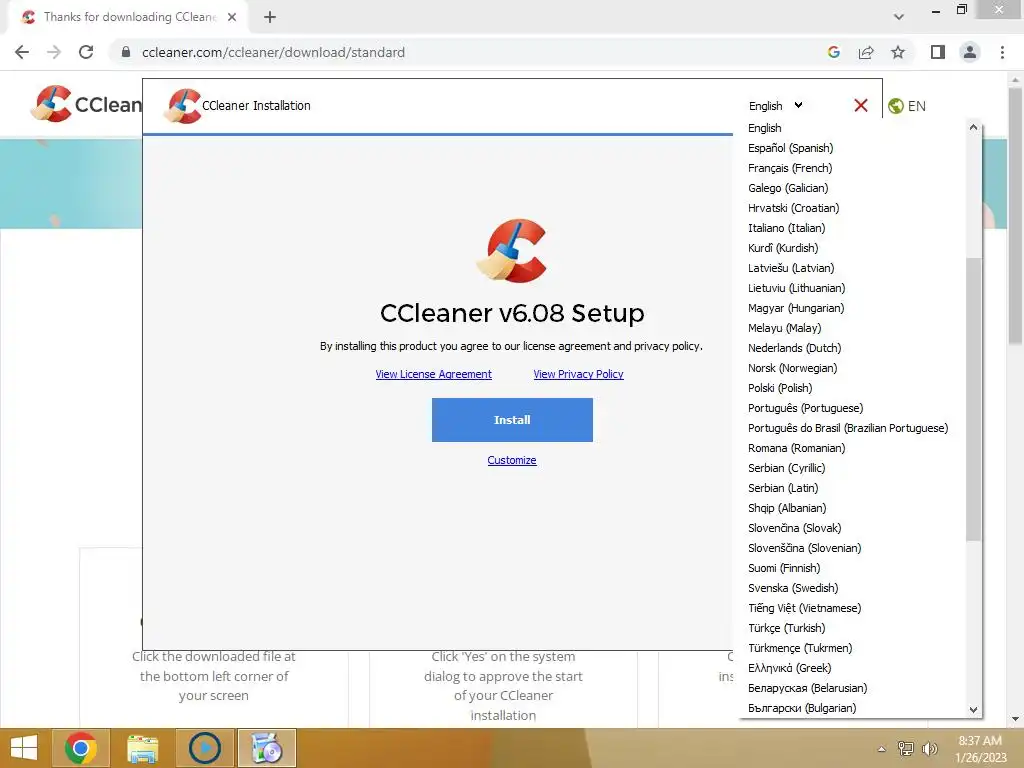Click the volume speaker tray icon

click(929, 748)
